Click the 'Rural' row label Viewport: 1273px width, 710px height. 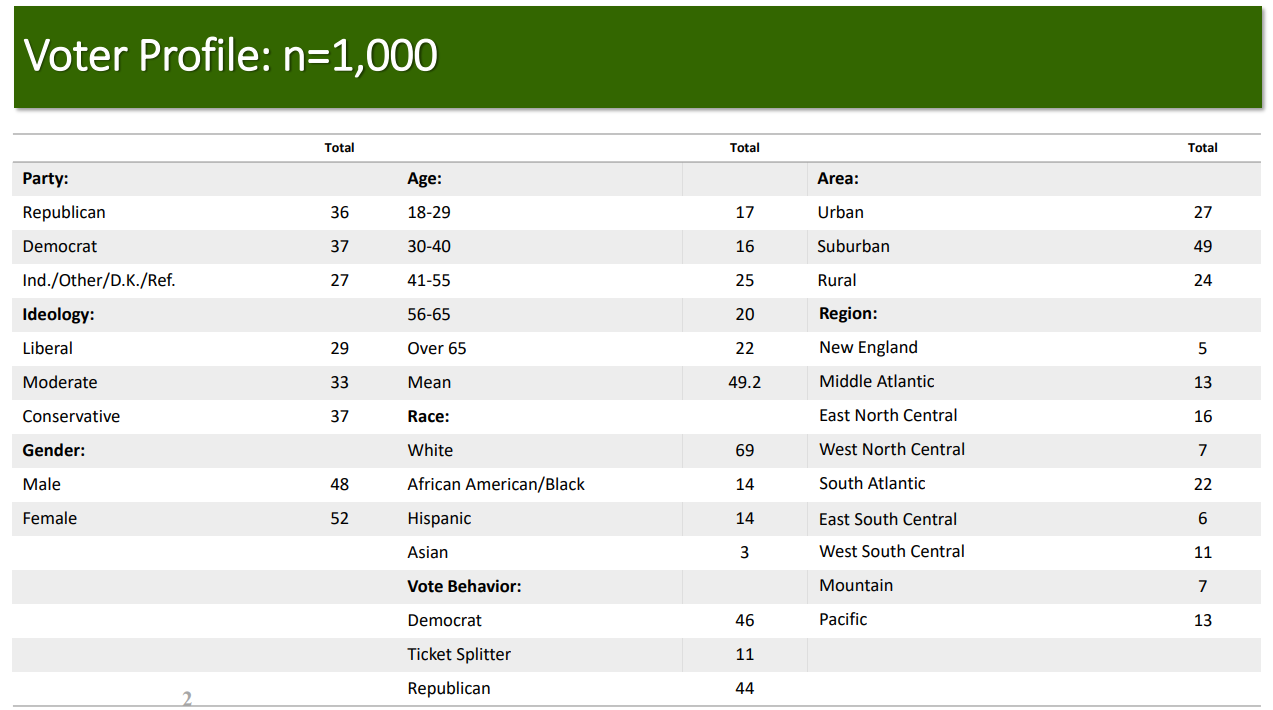837,281
